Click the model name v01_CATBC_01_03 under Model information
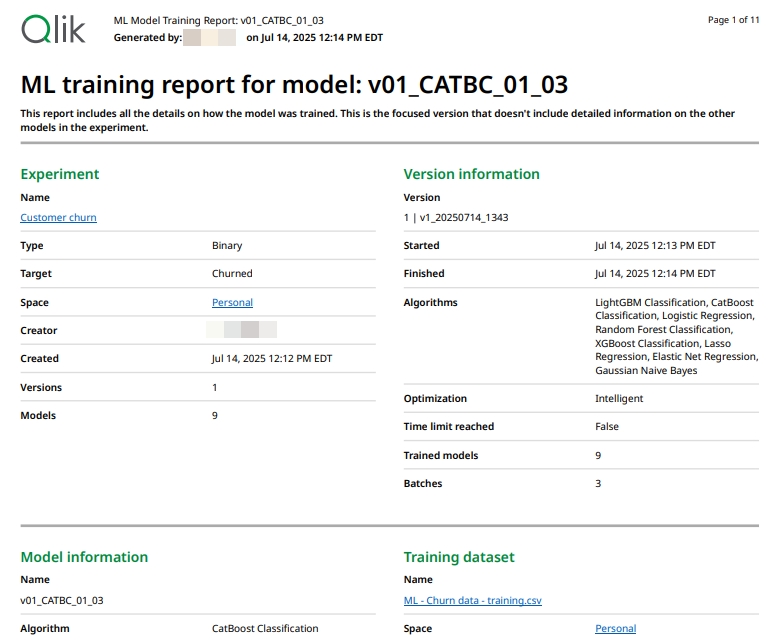 click(62, 600)
